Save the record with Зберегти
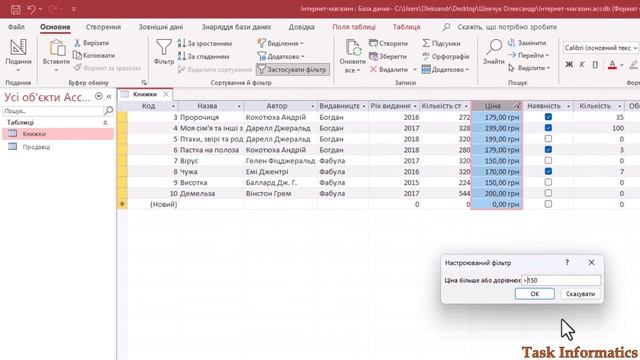The image size is (640, 360). 388,56
